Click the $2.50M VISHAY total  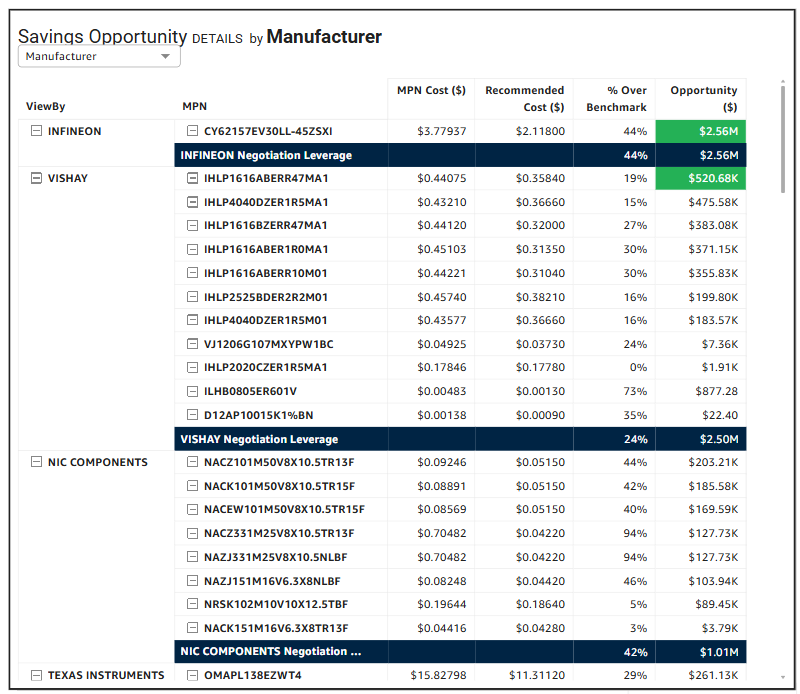[x=719, y=439]
